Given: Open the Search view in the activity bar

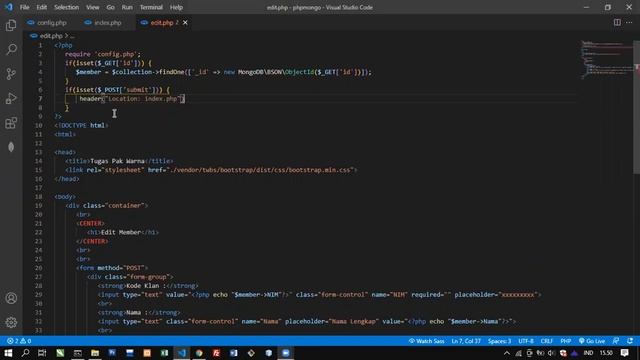Looking at the screenshot, I should point(11,49).
